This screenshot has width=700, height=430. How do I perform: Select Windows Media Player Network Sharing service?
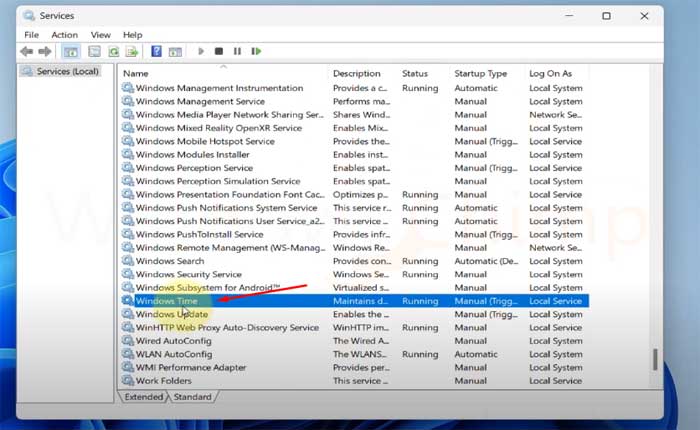click(230, 115)
